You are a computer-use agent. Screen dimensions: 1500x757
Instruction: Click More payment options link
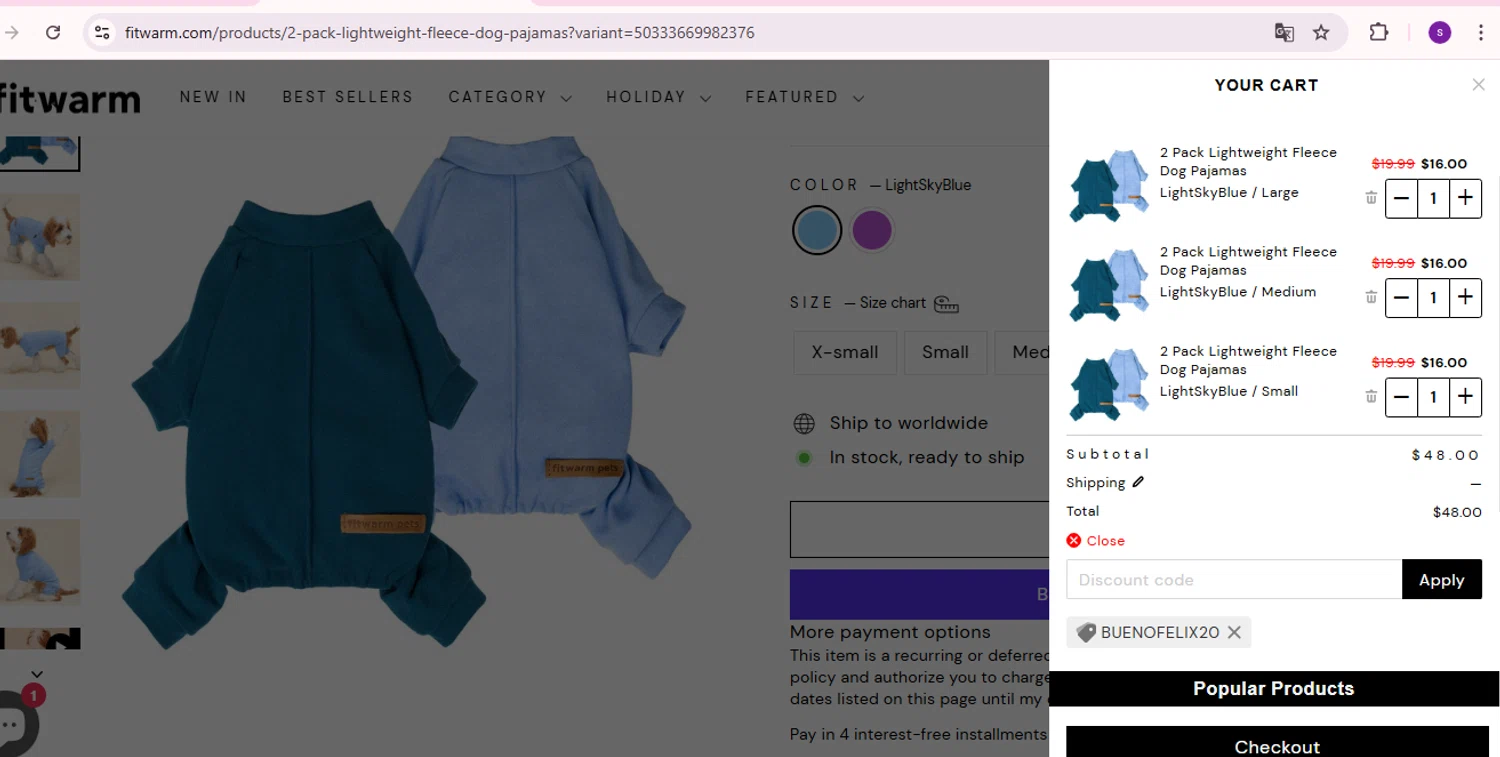(x=890, y=632)
